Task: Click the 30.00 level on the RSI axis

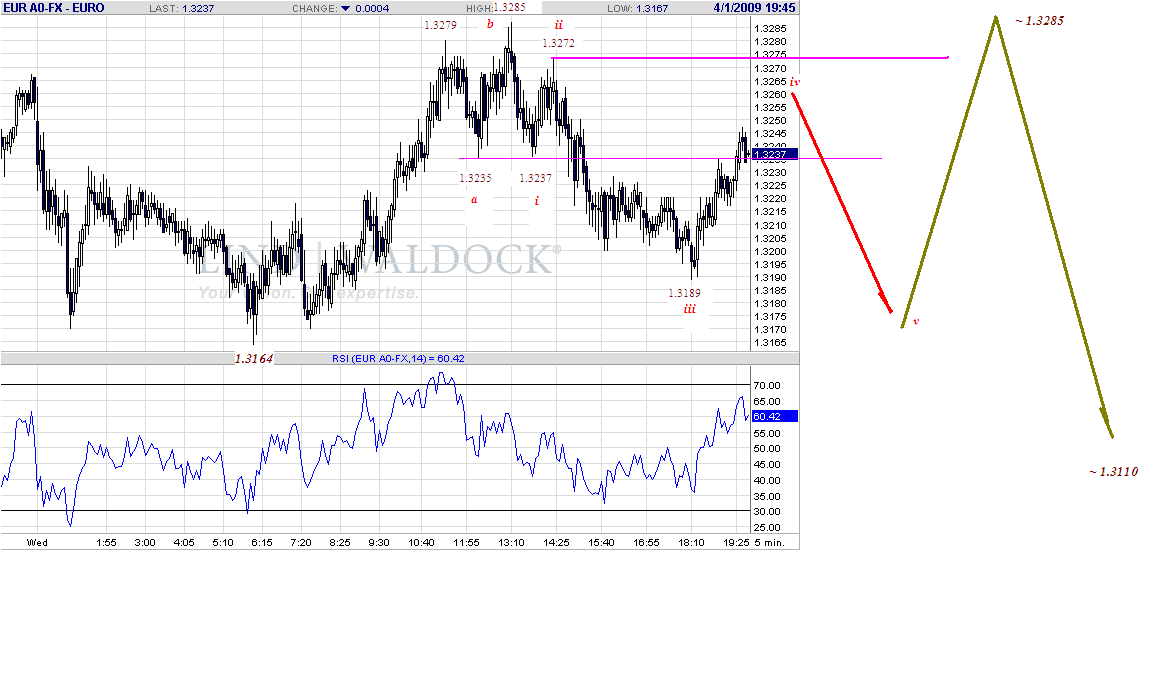Action: click(767, 512)
